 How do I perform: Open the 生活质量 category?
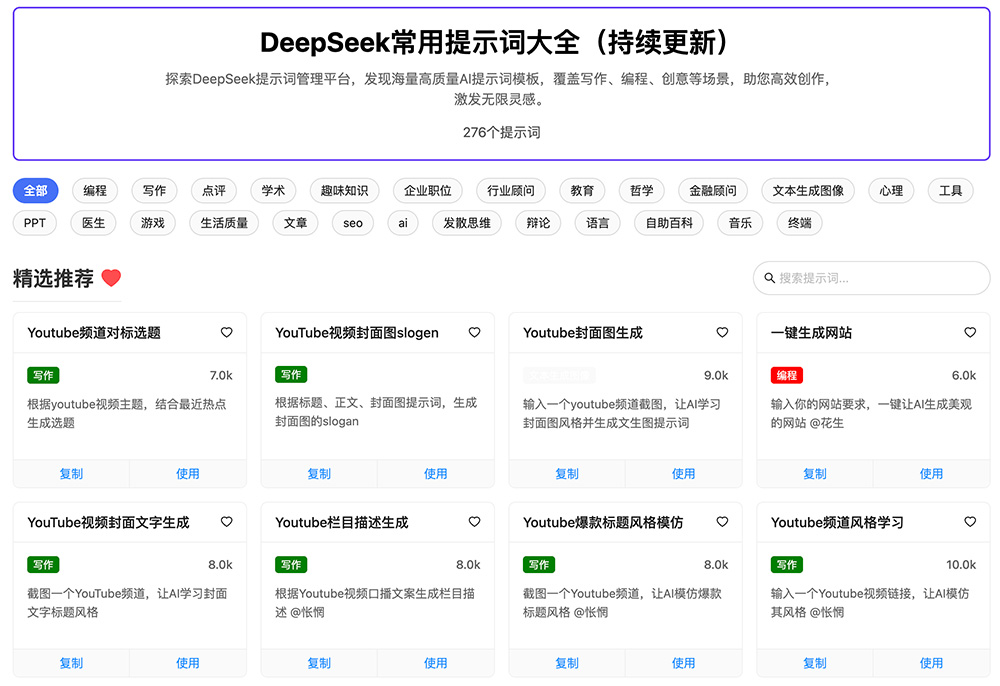pyautogui.click(x=224, y=223)
